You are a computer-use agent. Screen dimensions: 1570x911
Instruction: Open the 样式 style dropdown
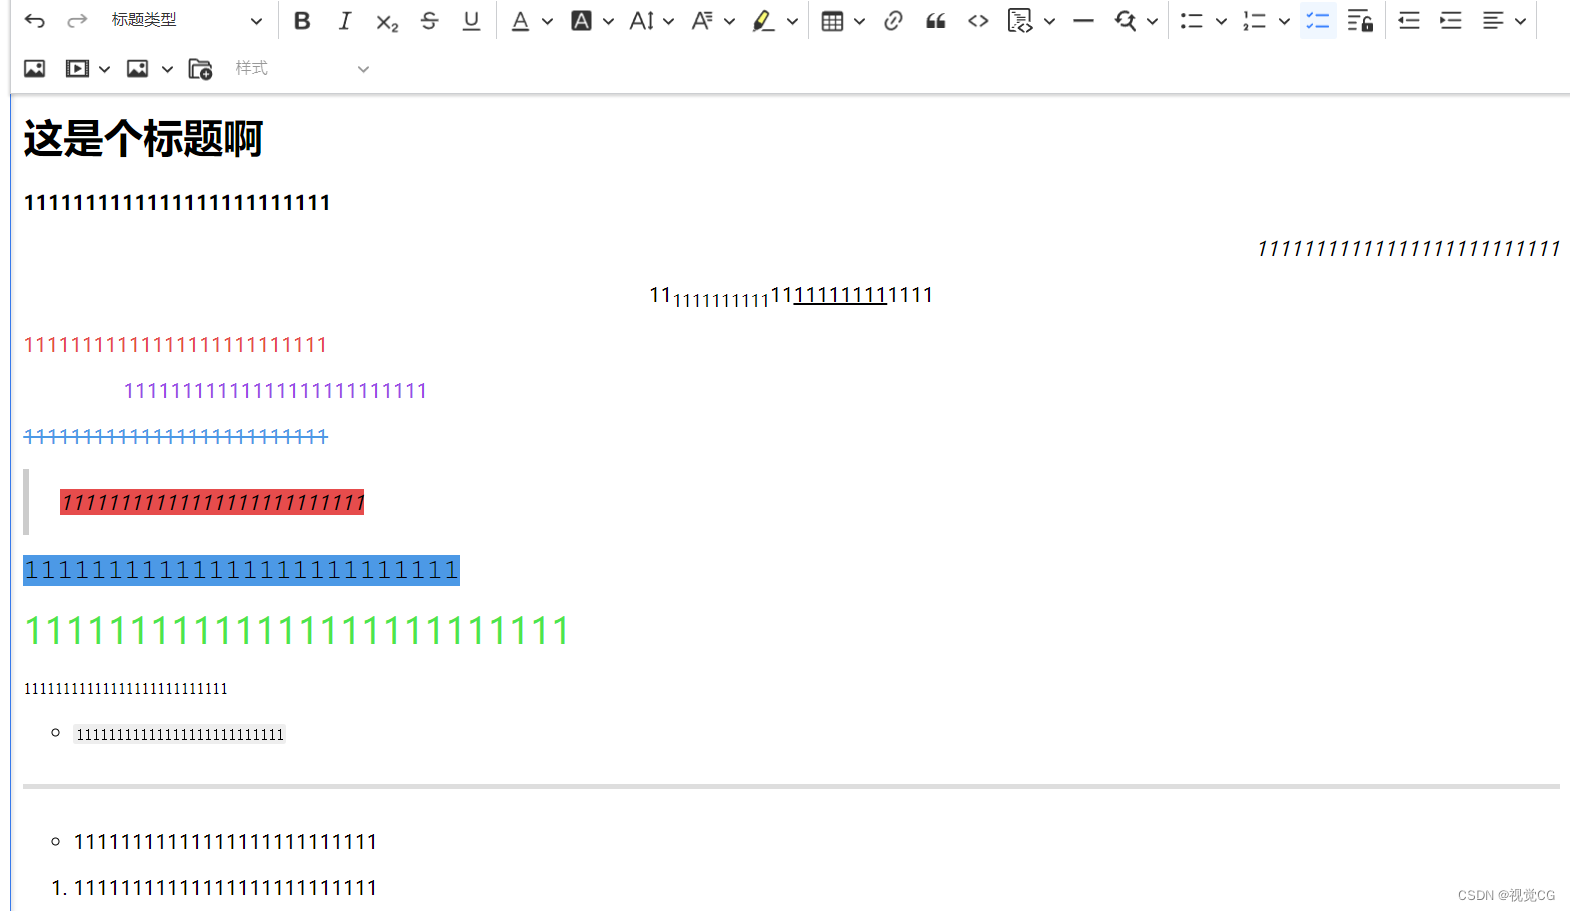(x=301, y=69)
